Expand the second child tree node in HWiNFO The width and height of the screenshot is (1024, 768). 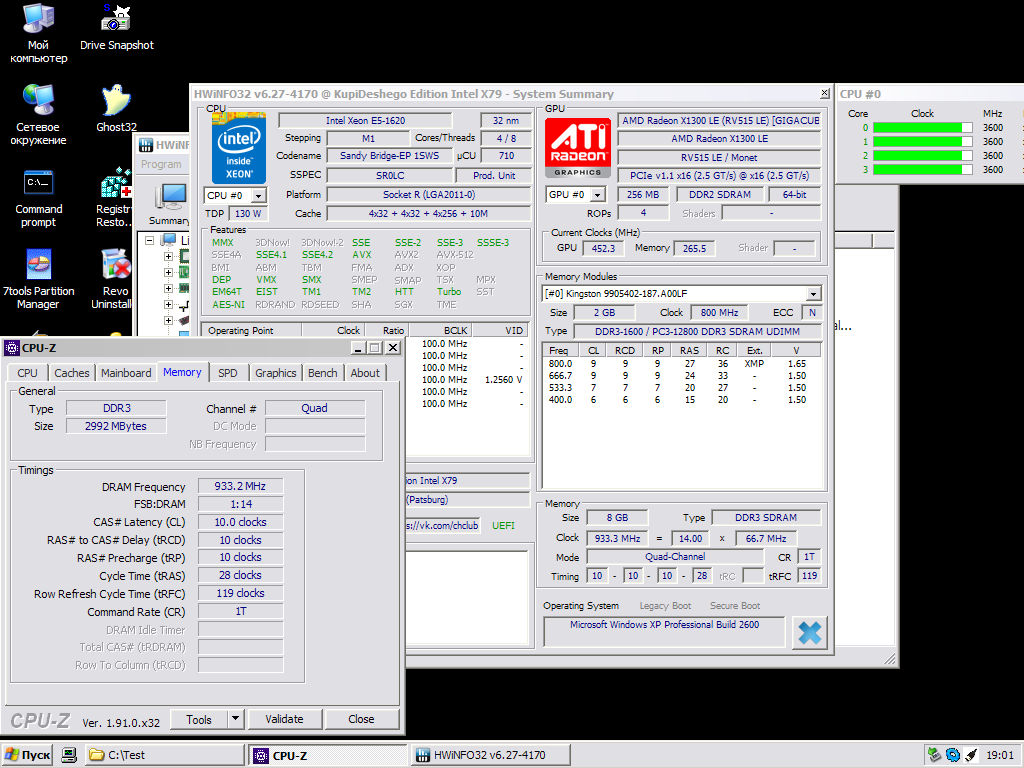168,272
